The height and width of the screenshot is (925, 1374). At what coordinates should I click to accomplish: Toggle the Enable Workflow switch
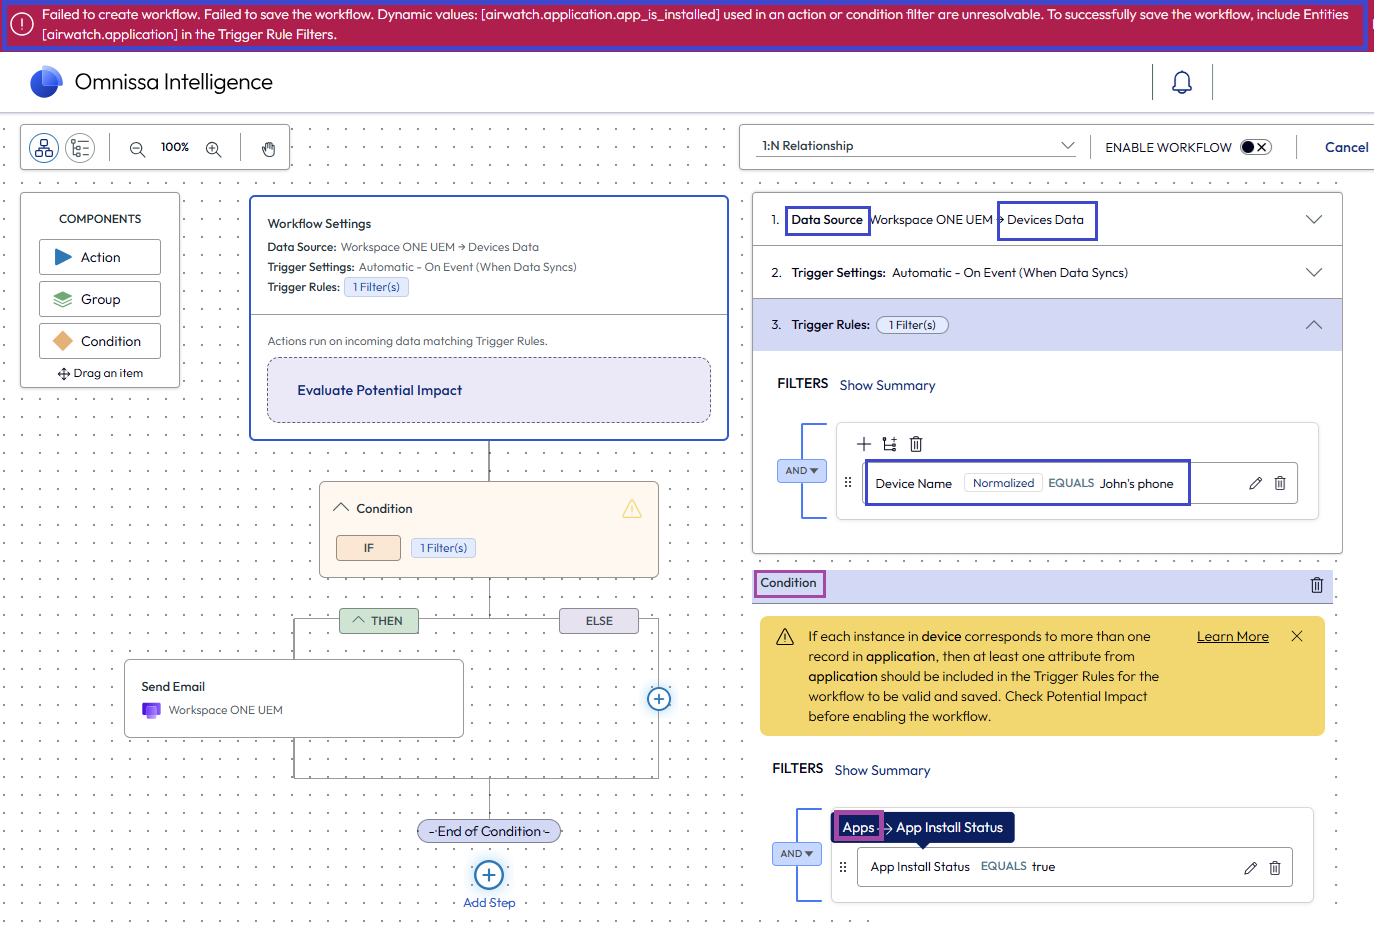click(1256, 147)
